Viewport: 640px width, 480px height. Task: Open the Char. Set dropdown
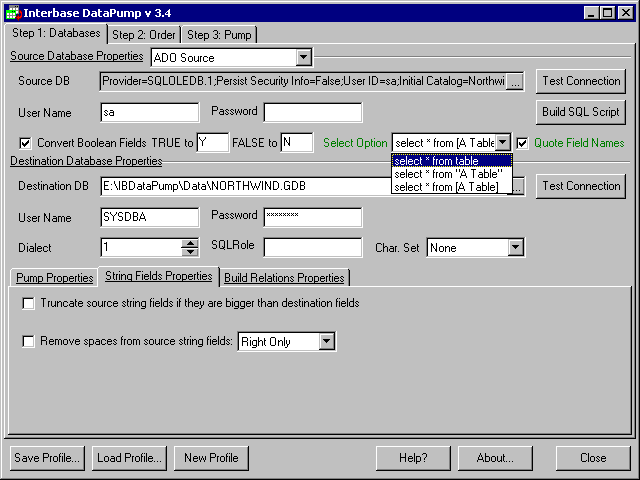(516, 247)
